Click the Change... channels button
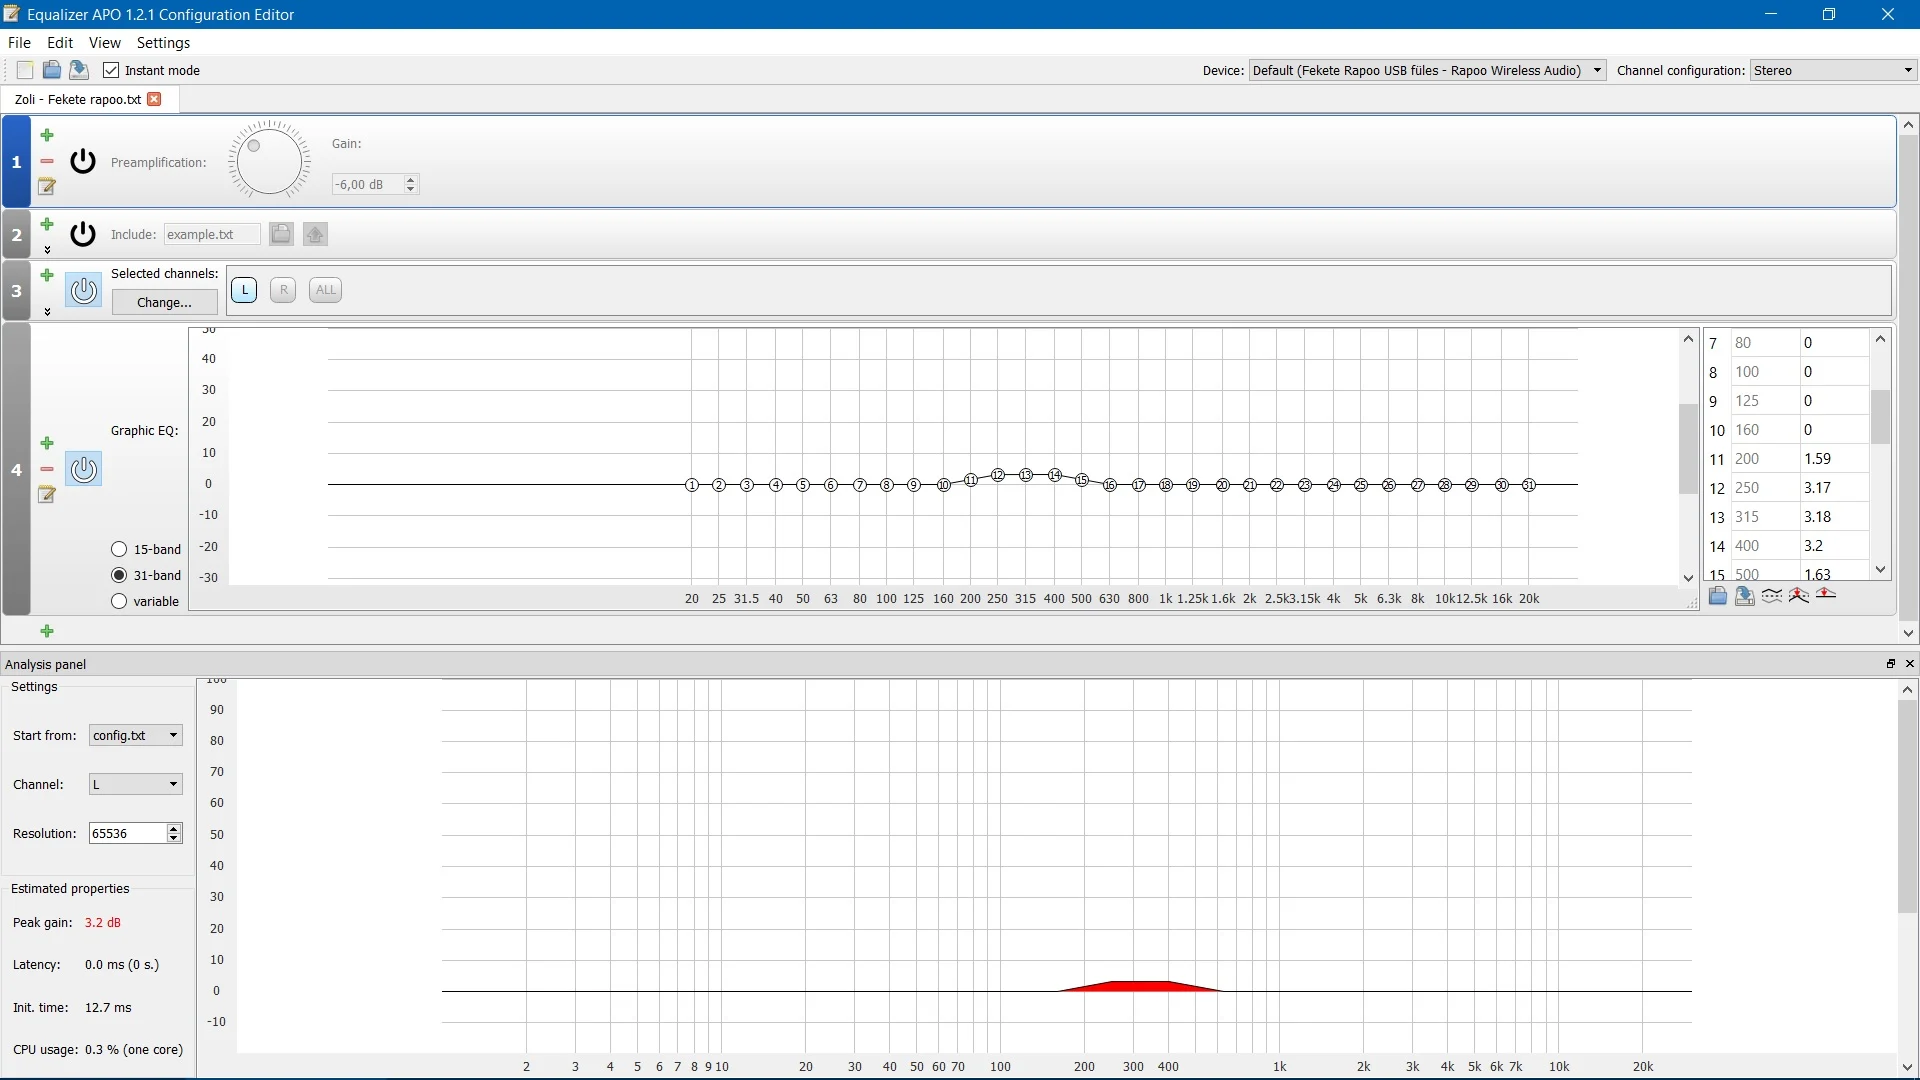 click(x=164, y=302)
